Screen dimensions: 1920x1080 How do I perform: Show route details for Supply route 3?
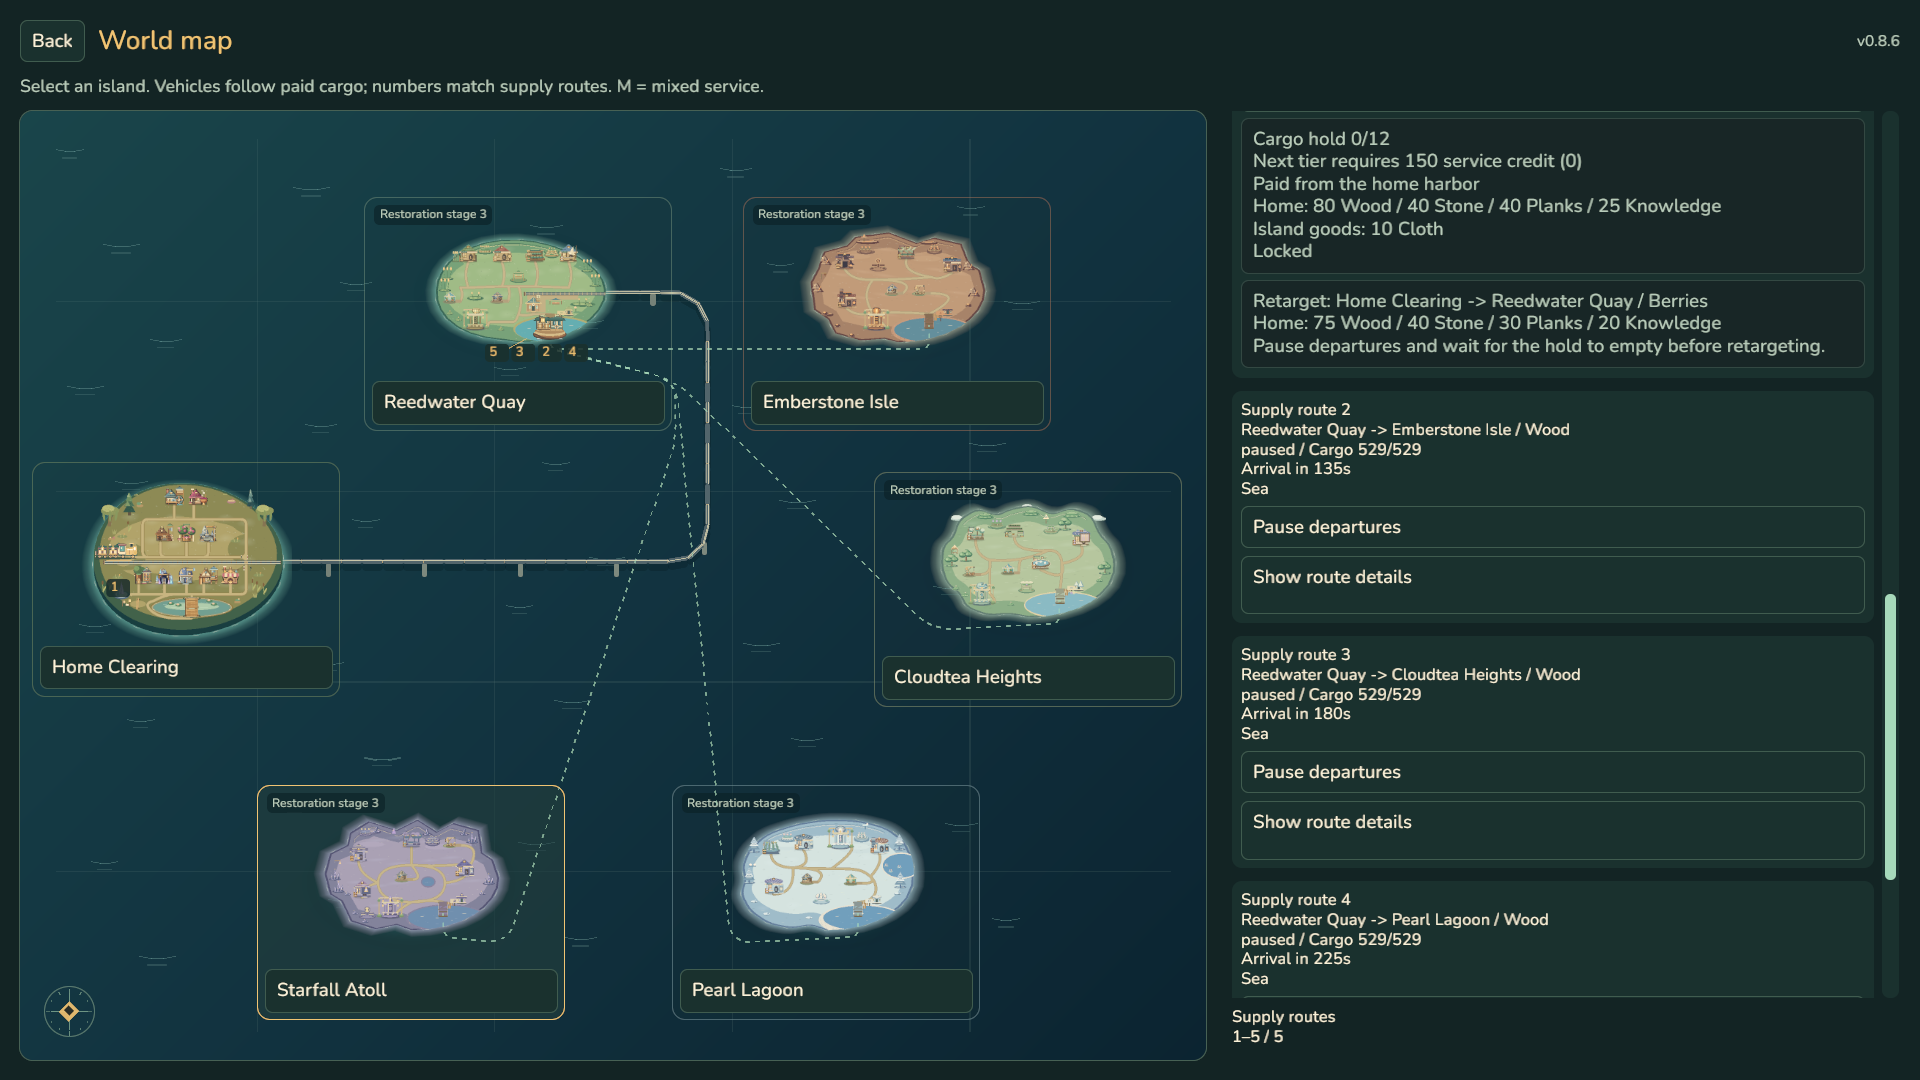(1552, 830)
